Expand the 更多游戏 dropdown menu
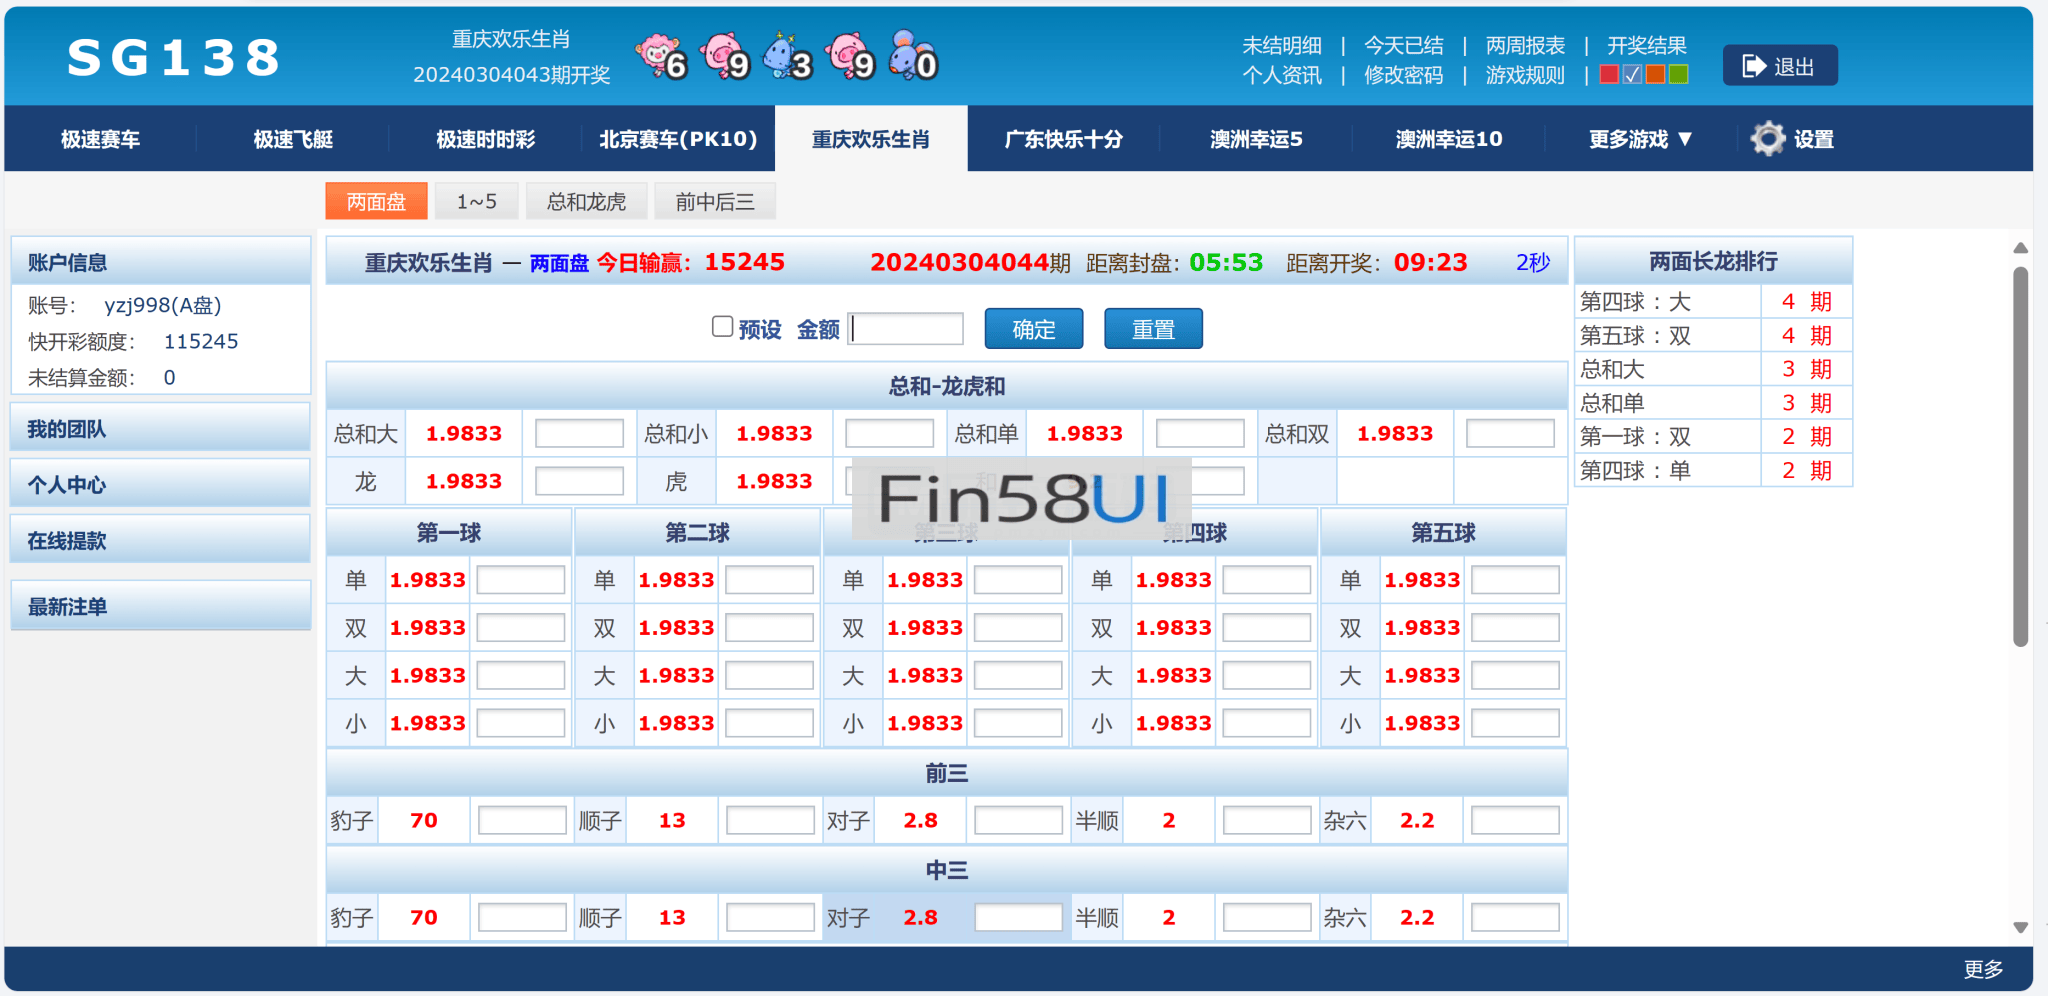2048x996 pixels. point(1640,139)
